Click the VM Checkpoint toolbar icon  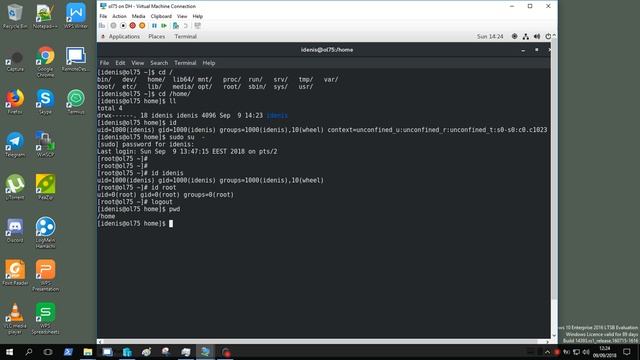click(176, 26)
